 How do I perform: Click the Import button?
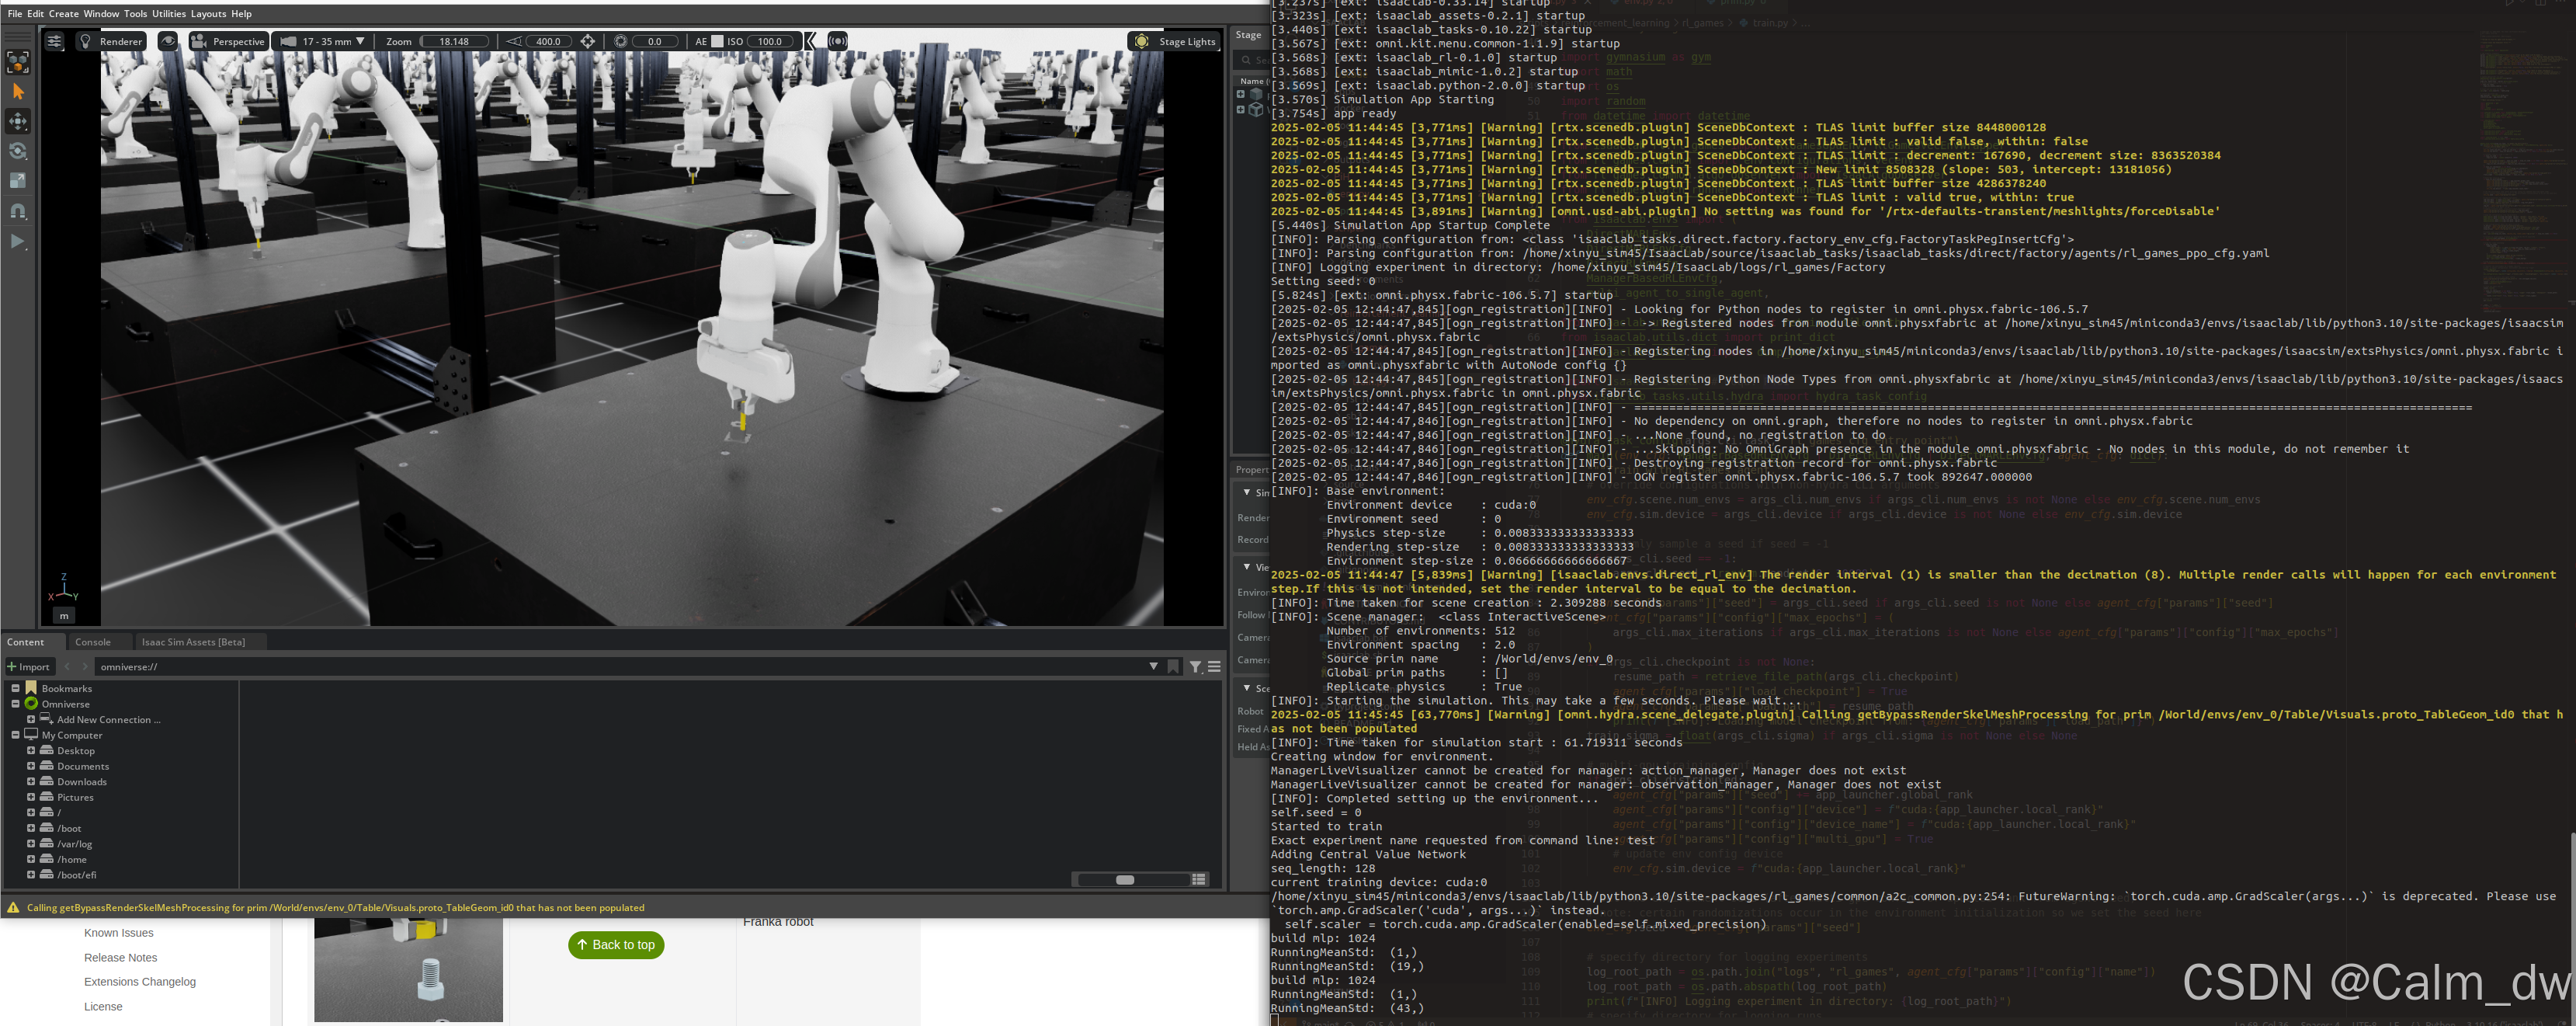coord(28,666)
